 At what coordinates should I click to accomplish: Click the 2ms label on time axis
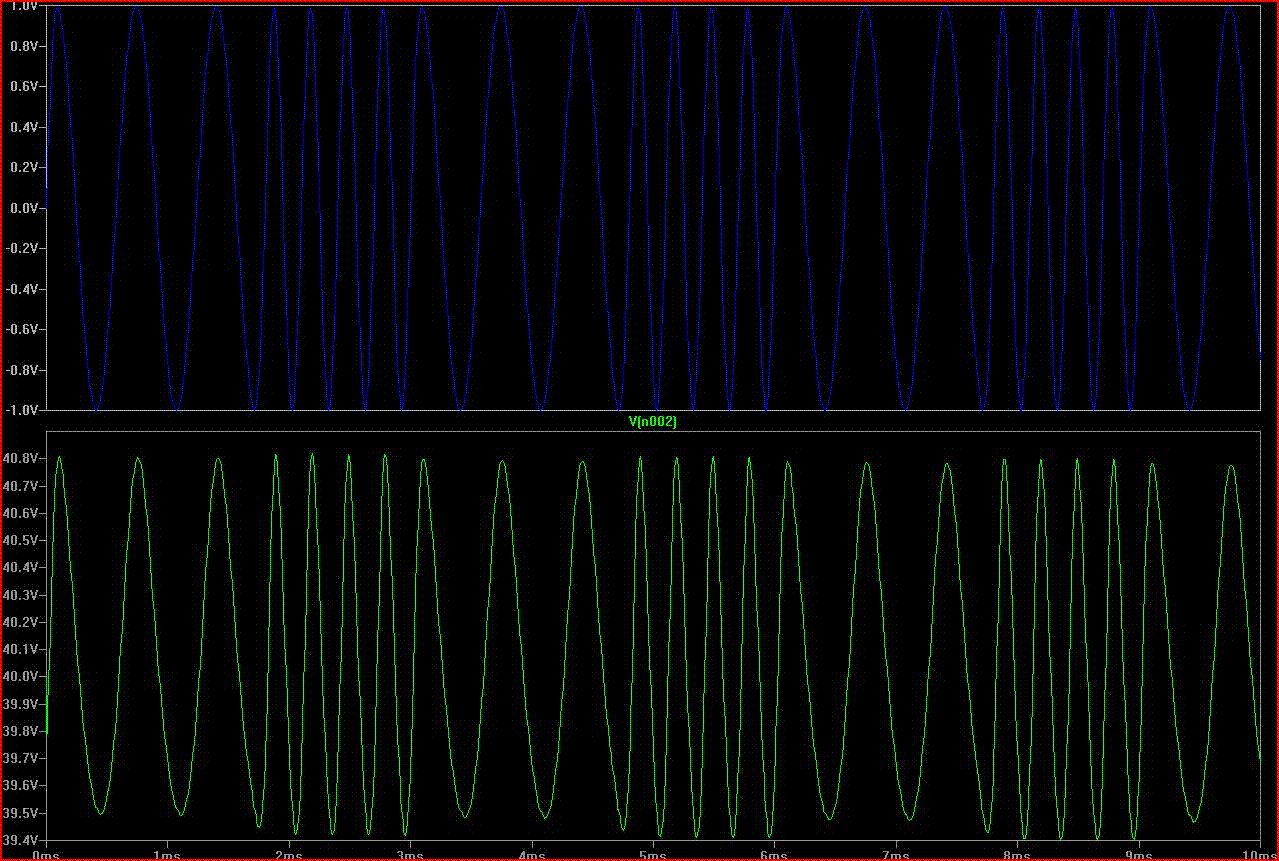click(289, 855)
